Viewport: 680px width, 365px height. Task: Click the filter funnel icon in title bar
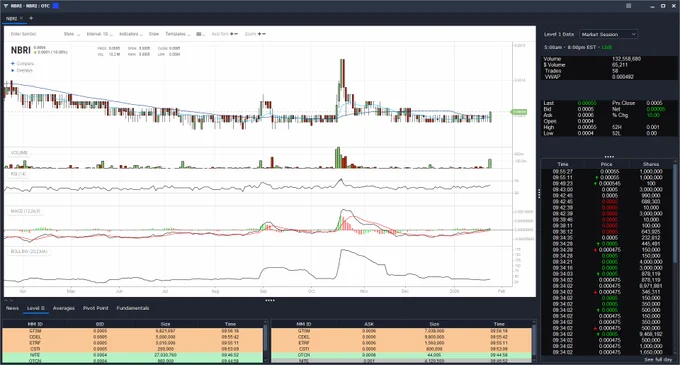(x=6, y=6)
